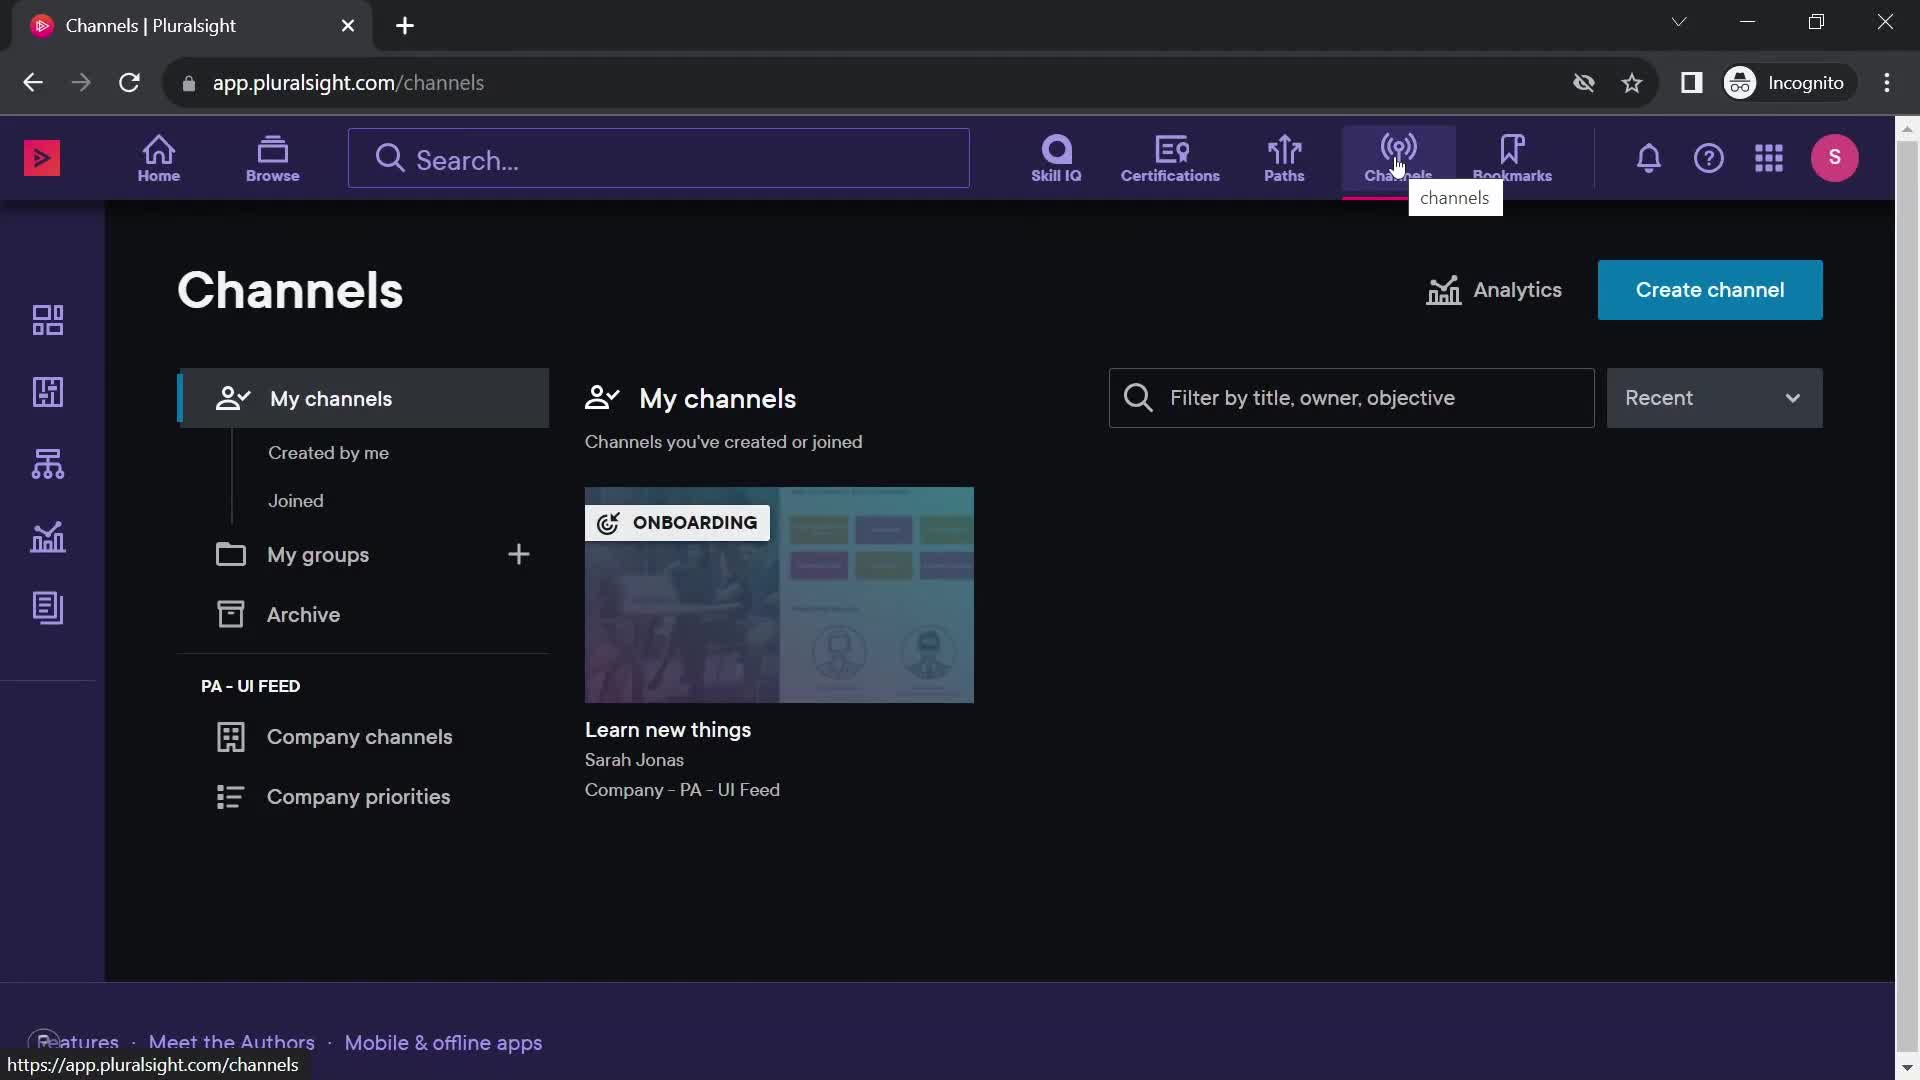Open Certifications page

1170,158
